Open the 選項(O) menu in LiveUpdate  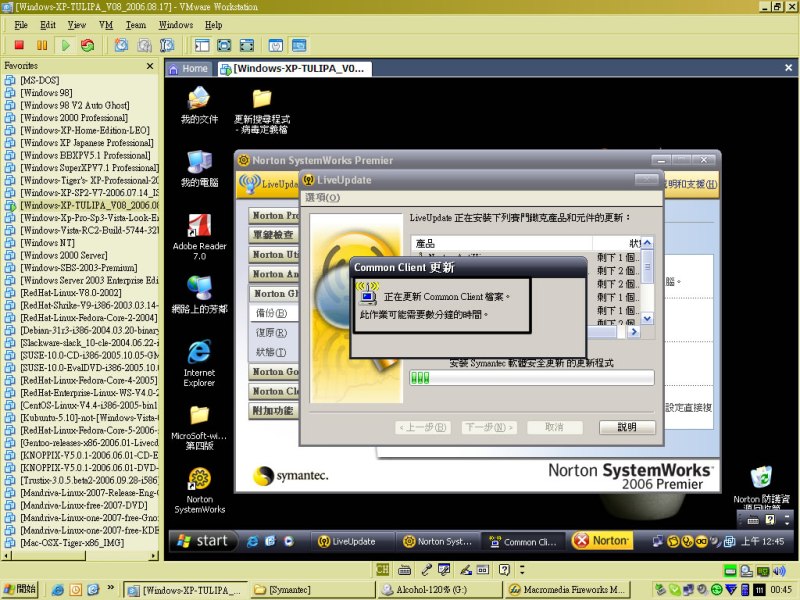coord(322,197)
